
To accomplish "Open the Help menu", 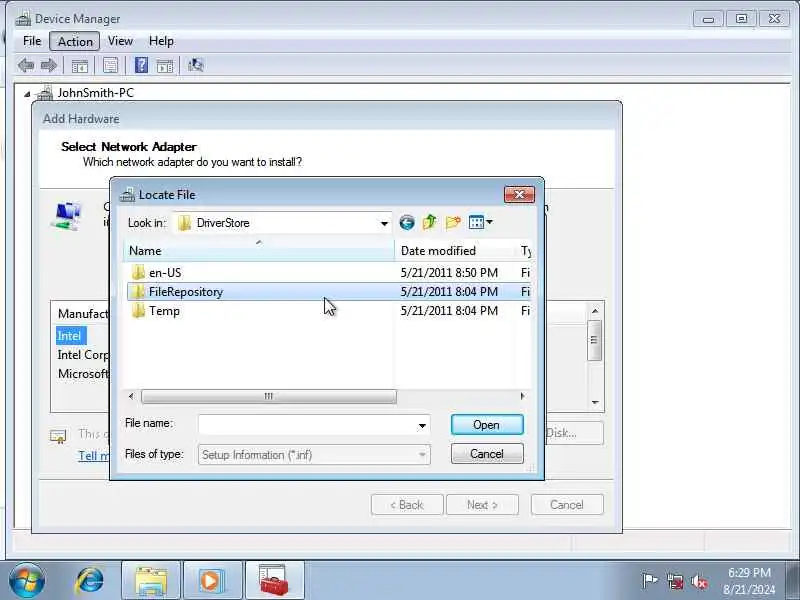I will tap(161, 41).
